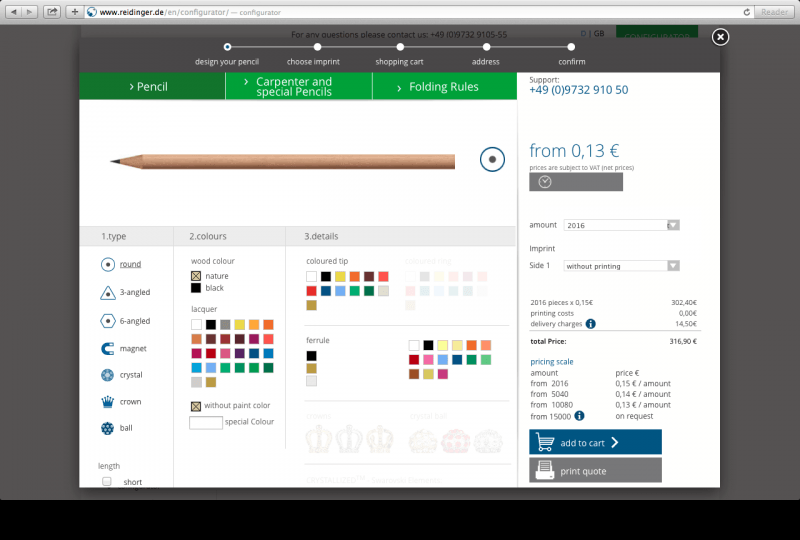Click the amount field showing 2016
Viewport: 800px width, 540px height.
click(x=615, y=225)
